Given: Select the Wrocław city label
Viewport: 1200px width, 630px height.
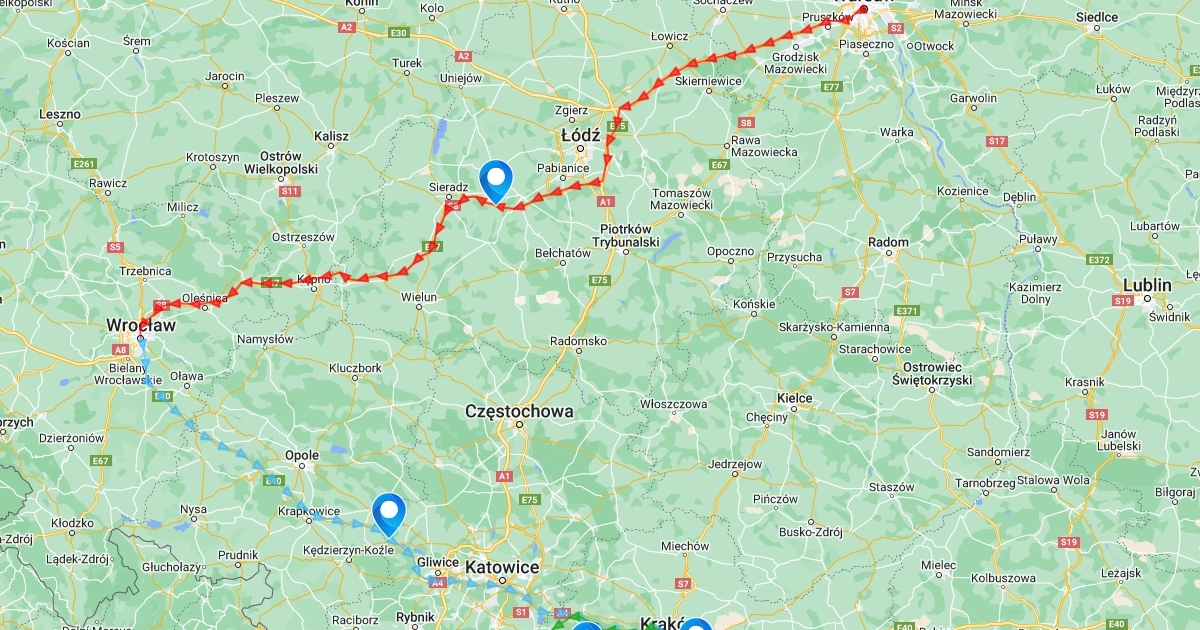Looking at the screenshot, I should click(141, 325).
